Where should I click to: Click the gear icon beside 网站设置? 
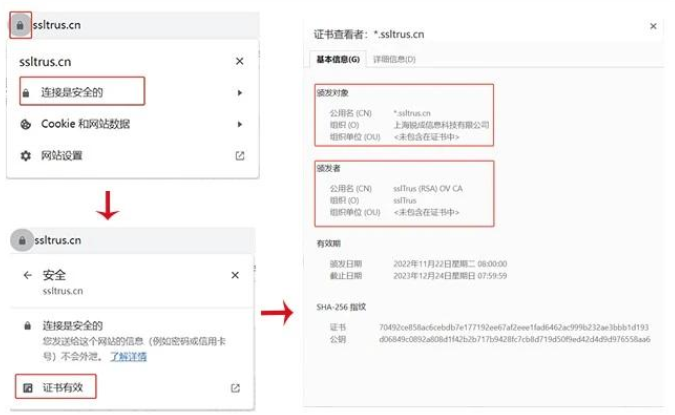(26, 155)
